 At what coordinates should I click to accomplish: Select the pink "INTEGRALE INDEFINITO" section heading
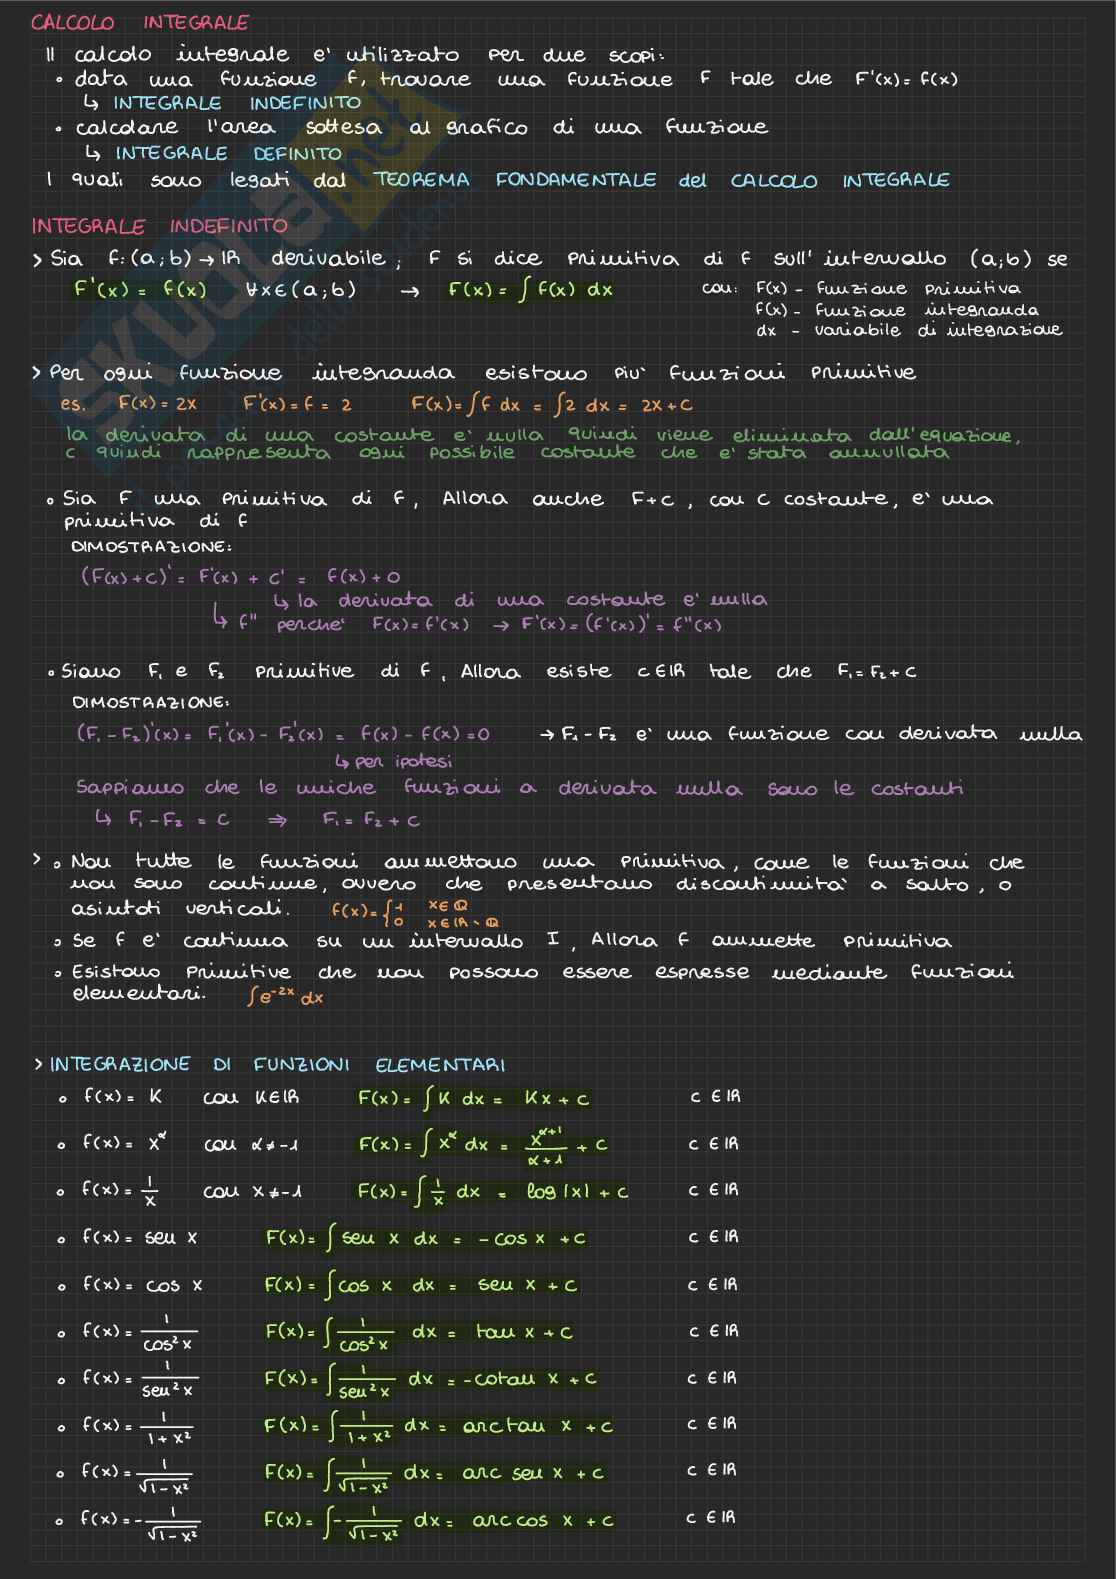point(159,226)
